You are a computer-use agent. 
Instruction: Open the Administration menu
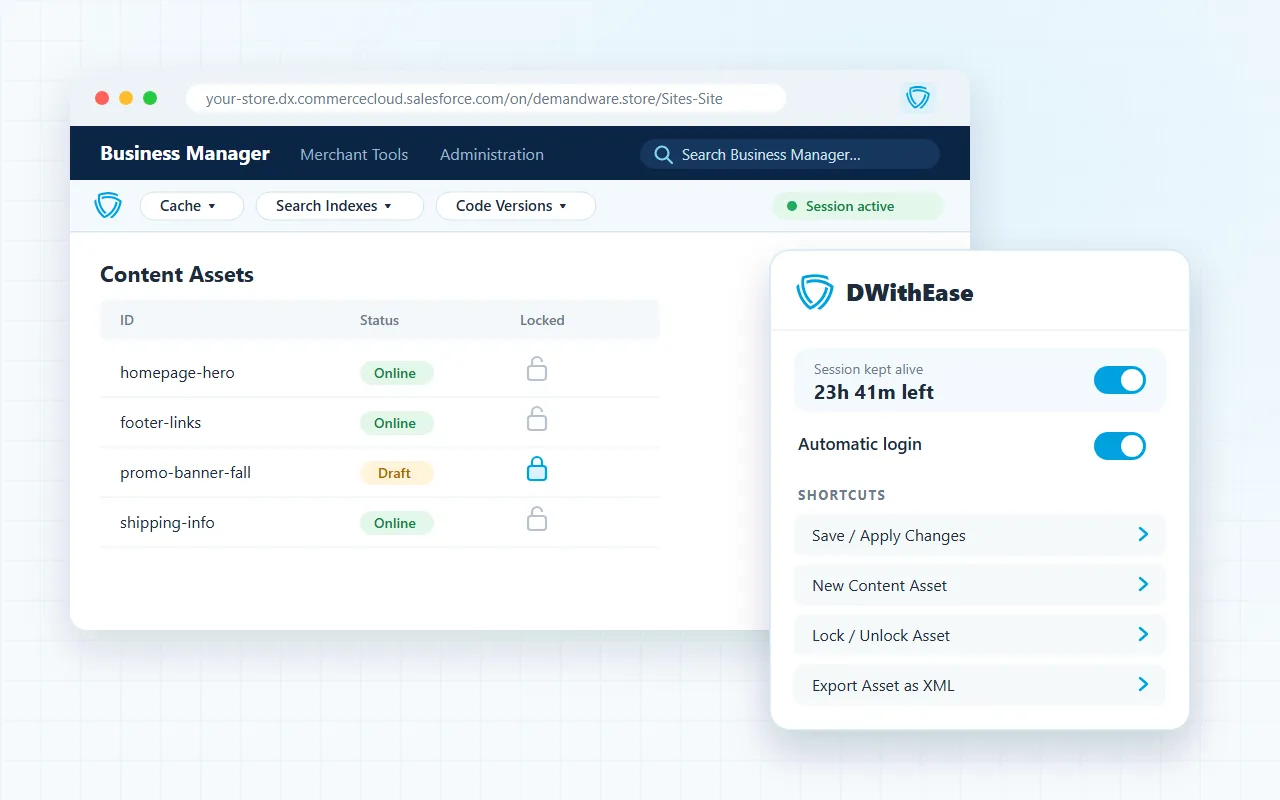tap(492, 154)
